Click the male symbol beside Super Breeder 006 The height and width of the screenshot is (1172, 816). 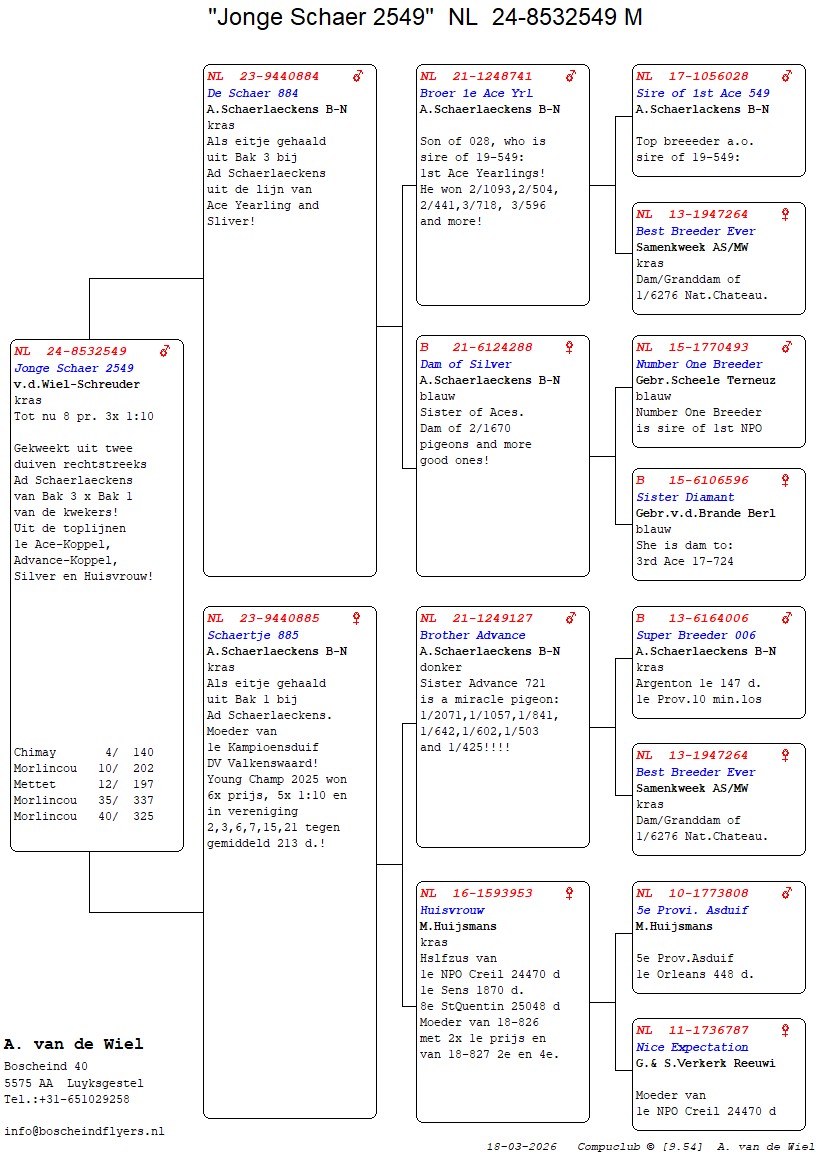[787, 618]
